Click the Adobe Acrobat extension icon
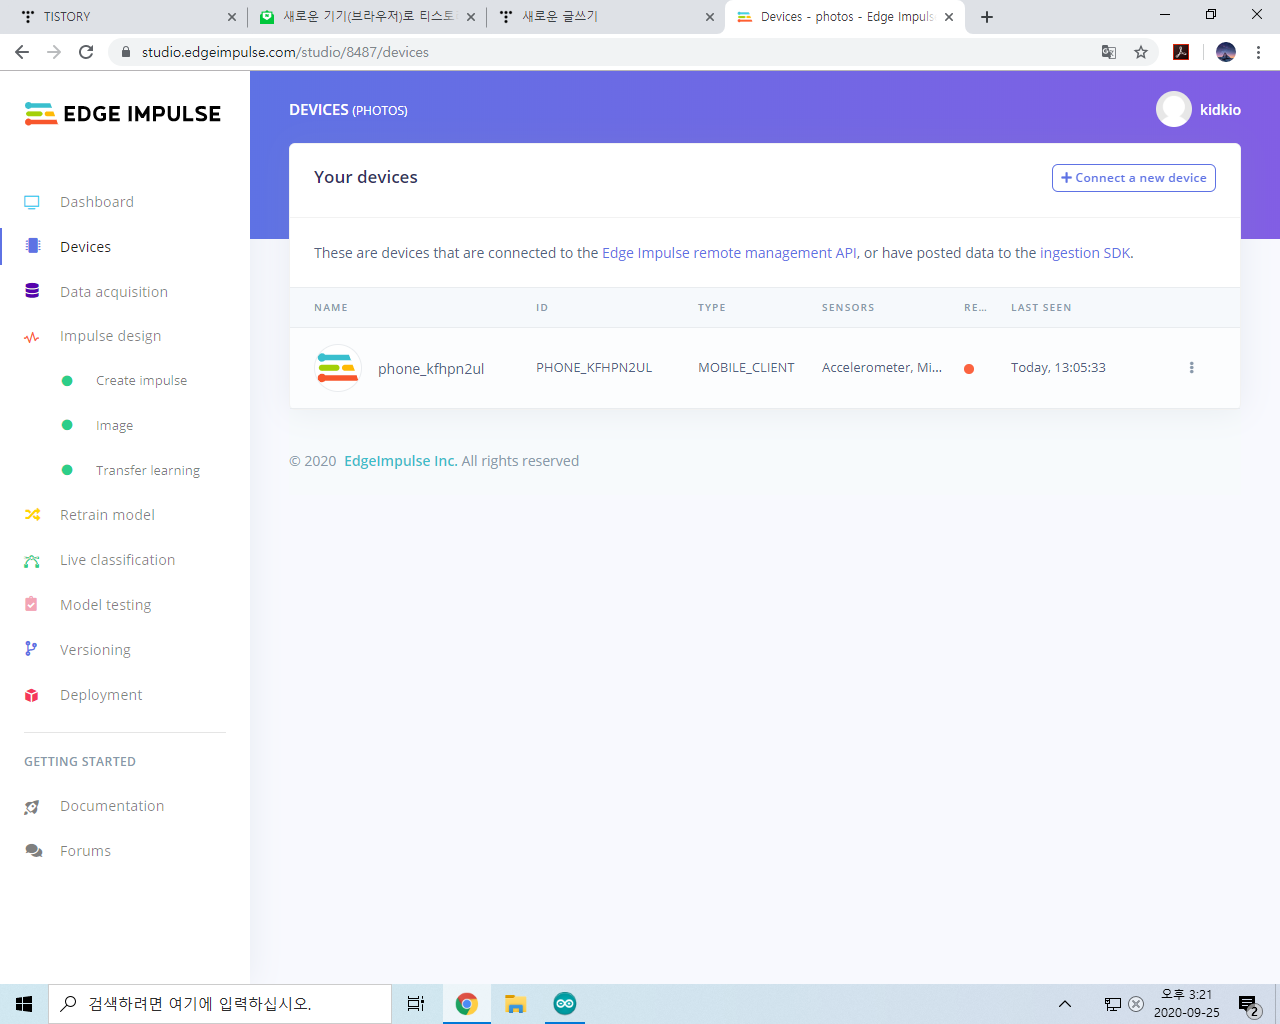The image size is (1280, 1024). click(1181, 52)
